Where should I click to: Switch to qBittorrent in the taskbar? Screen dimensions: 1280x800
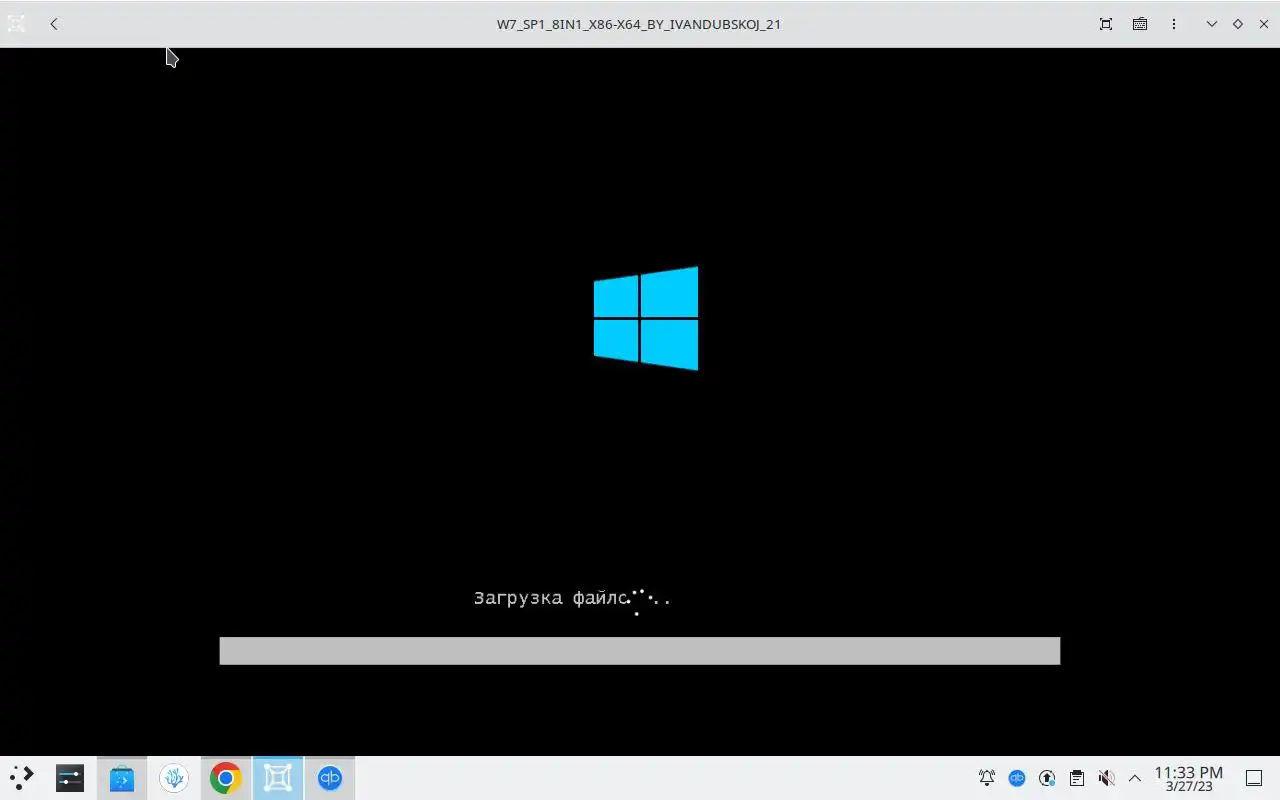(330, 777)
